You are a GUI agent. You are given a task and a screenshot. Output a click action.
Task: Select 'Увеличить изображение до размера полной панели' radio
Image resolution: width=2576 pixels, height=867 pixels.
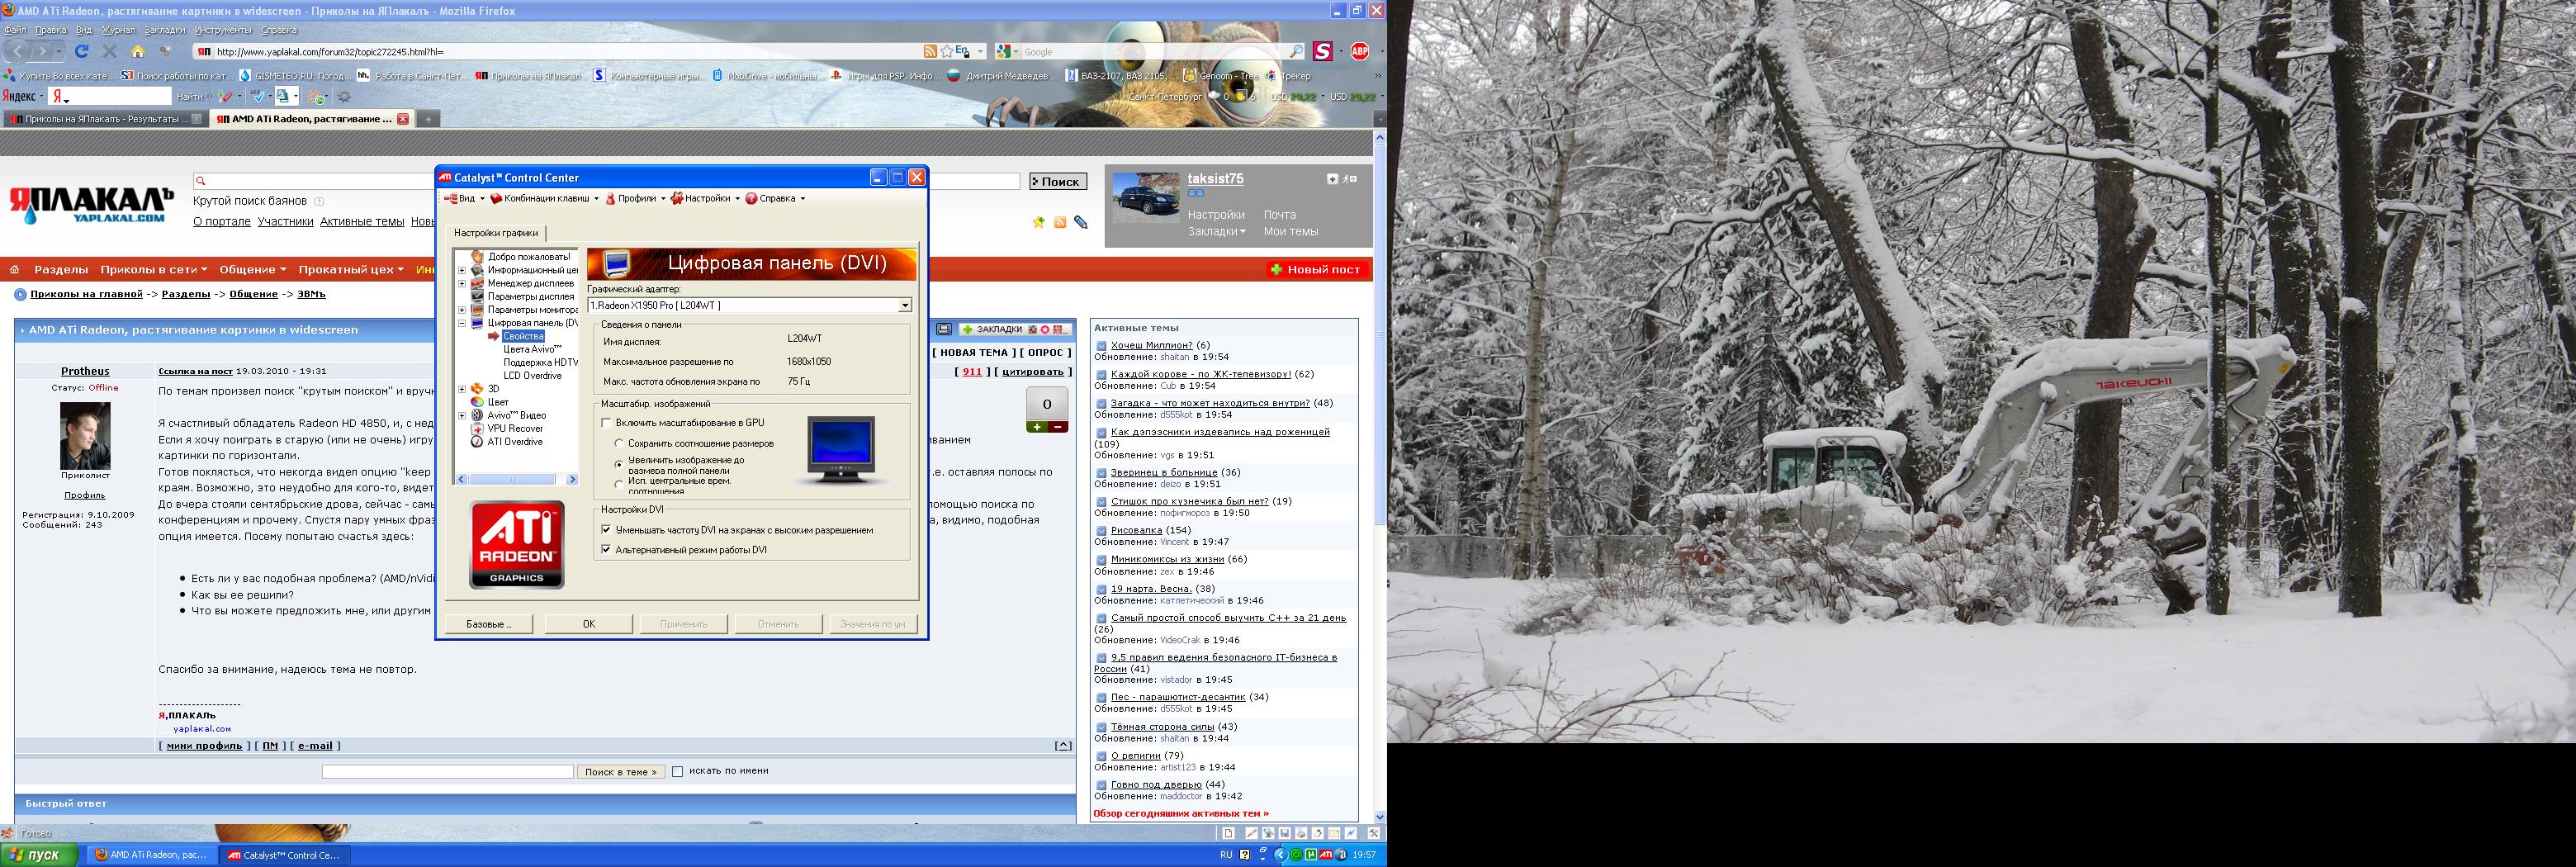[620, 464]
